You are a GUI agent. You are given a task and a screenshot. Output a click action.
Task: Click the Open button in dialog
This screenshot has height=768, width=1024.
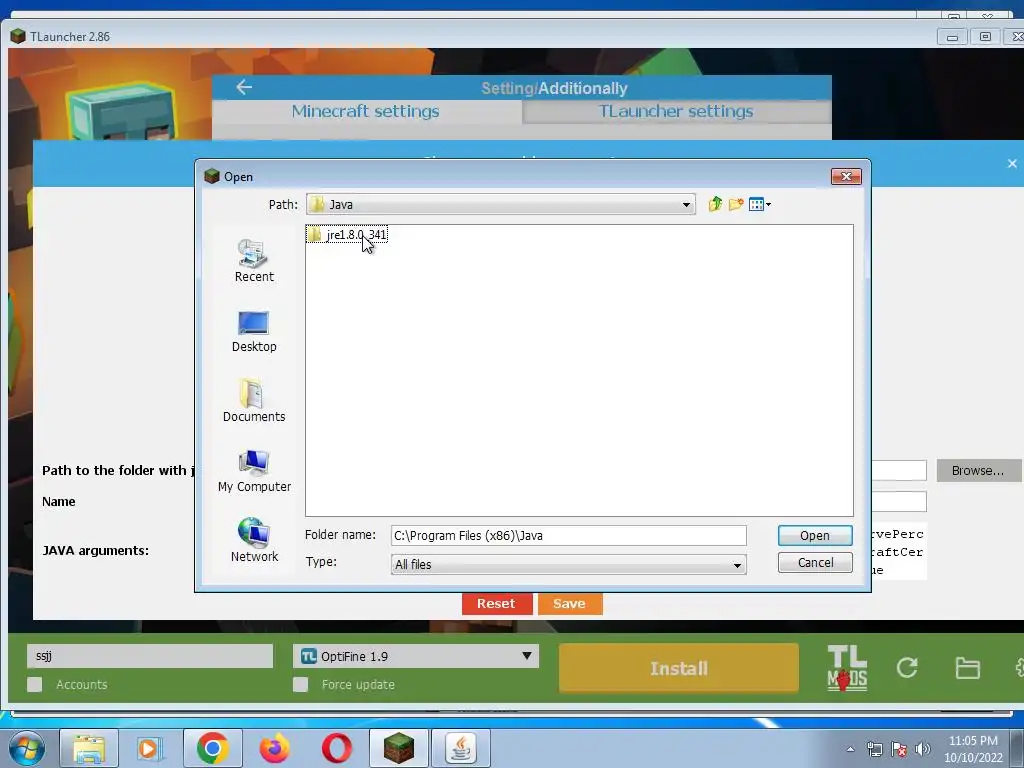(815, 536)
